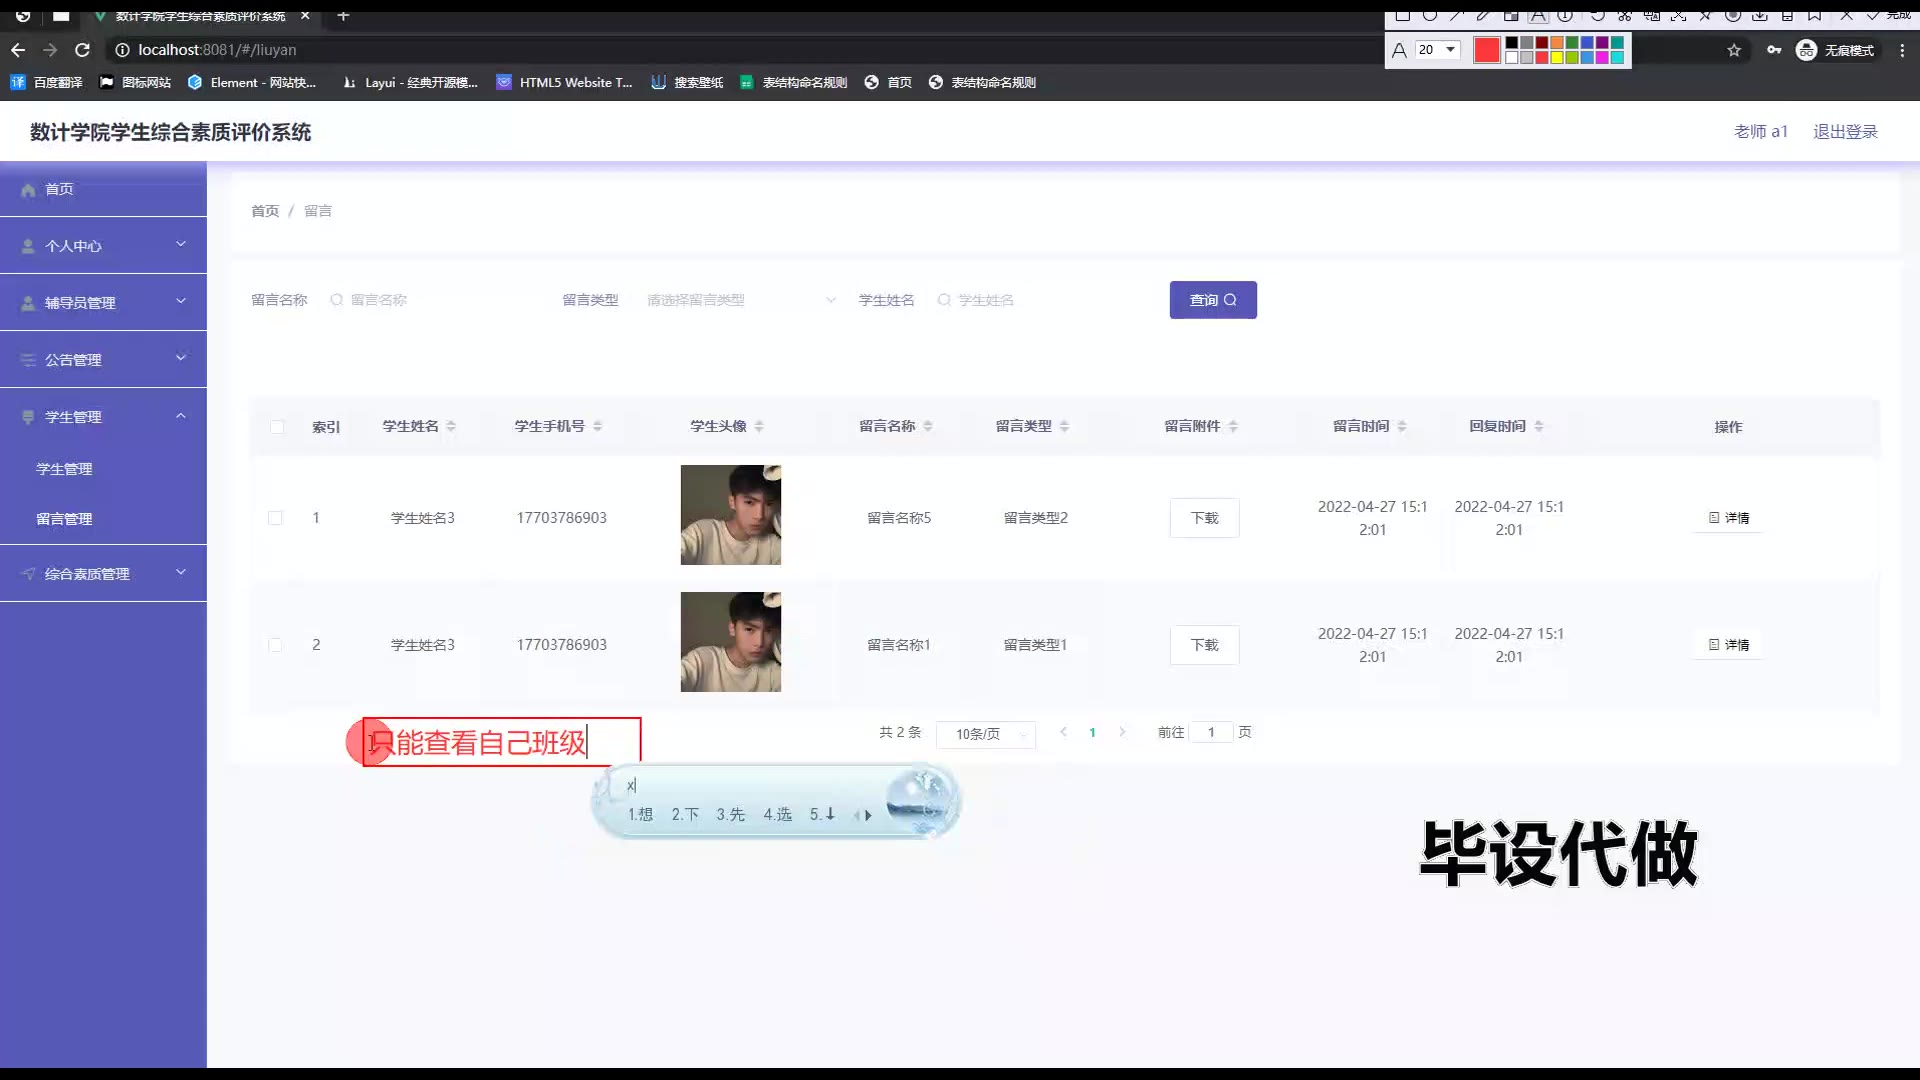Open 详情 for the 留言名称5 row
The image size is (1920, 1080).
click(x=1728, y=518)
